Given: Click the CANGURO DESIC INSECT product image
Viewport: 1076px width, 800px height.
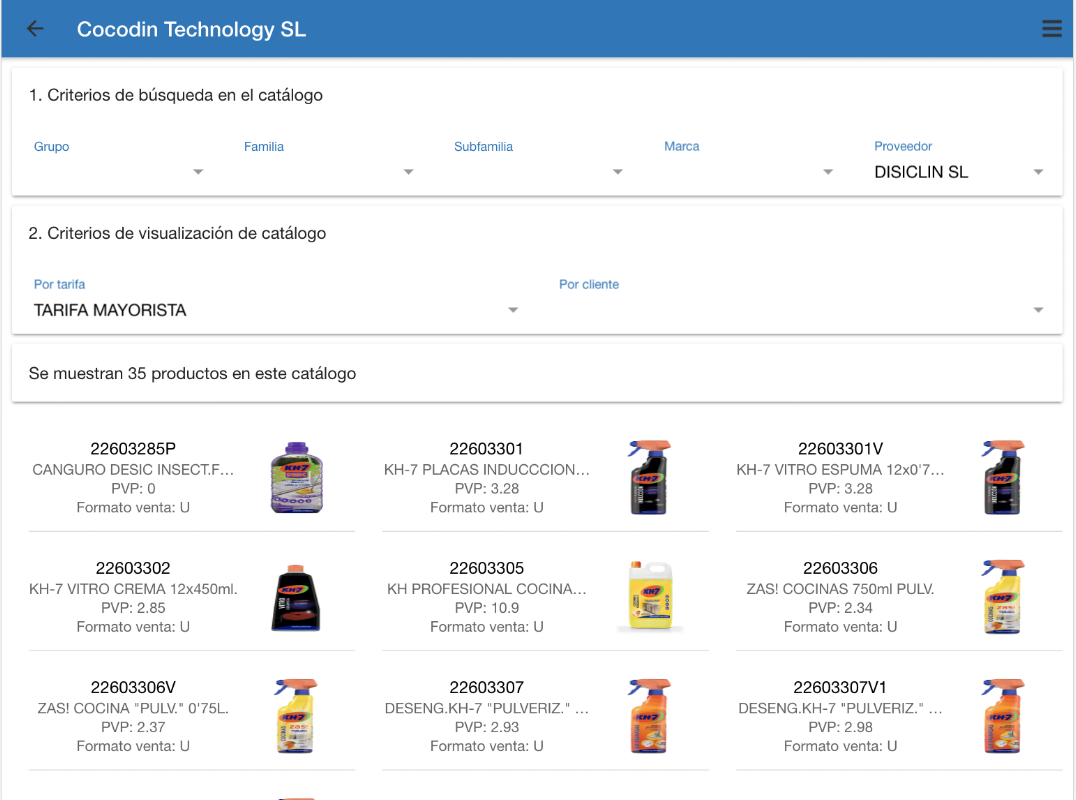Looking at the screenshot, I should tap(296, 478).
